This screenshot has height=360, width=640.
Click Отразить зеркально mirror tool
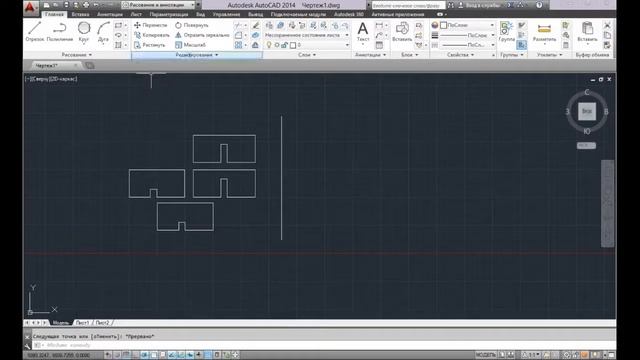click(202, 35)
